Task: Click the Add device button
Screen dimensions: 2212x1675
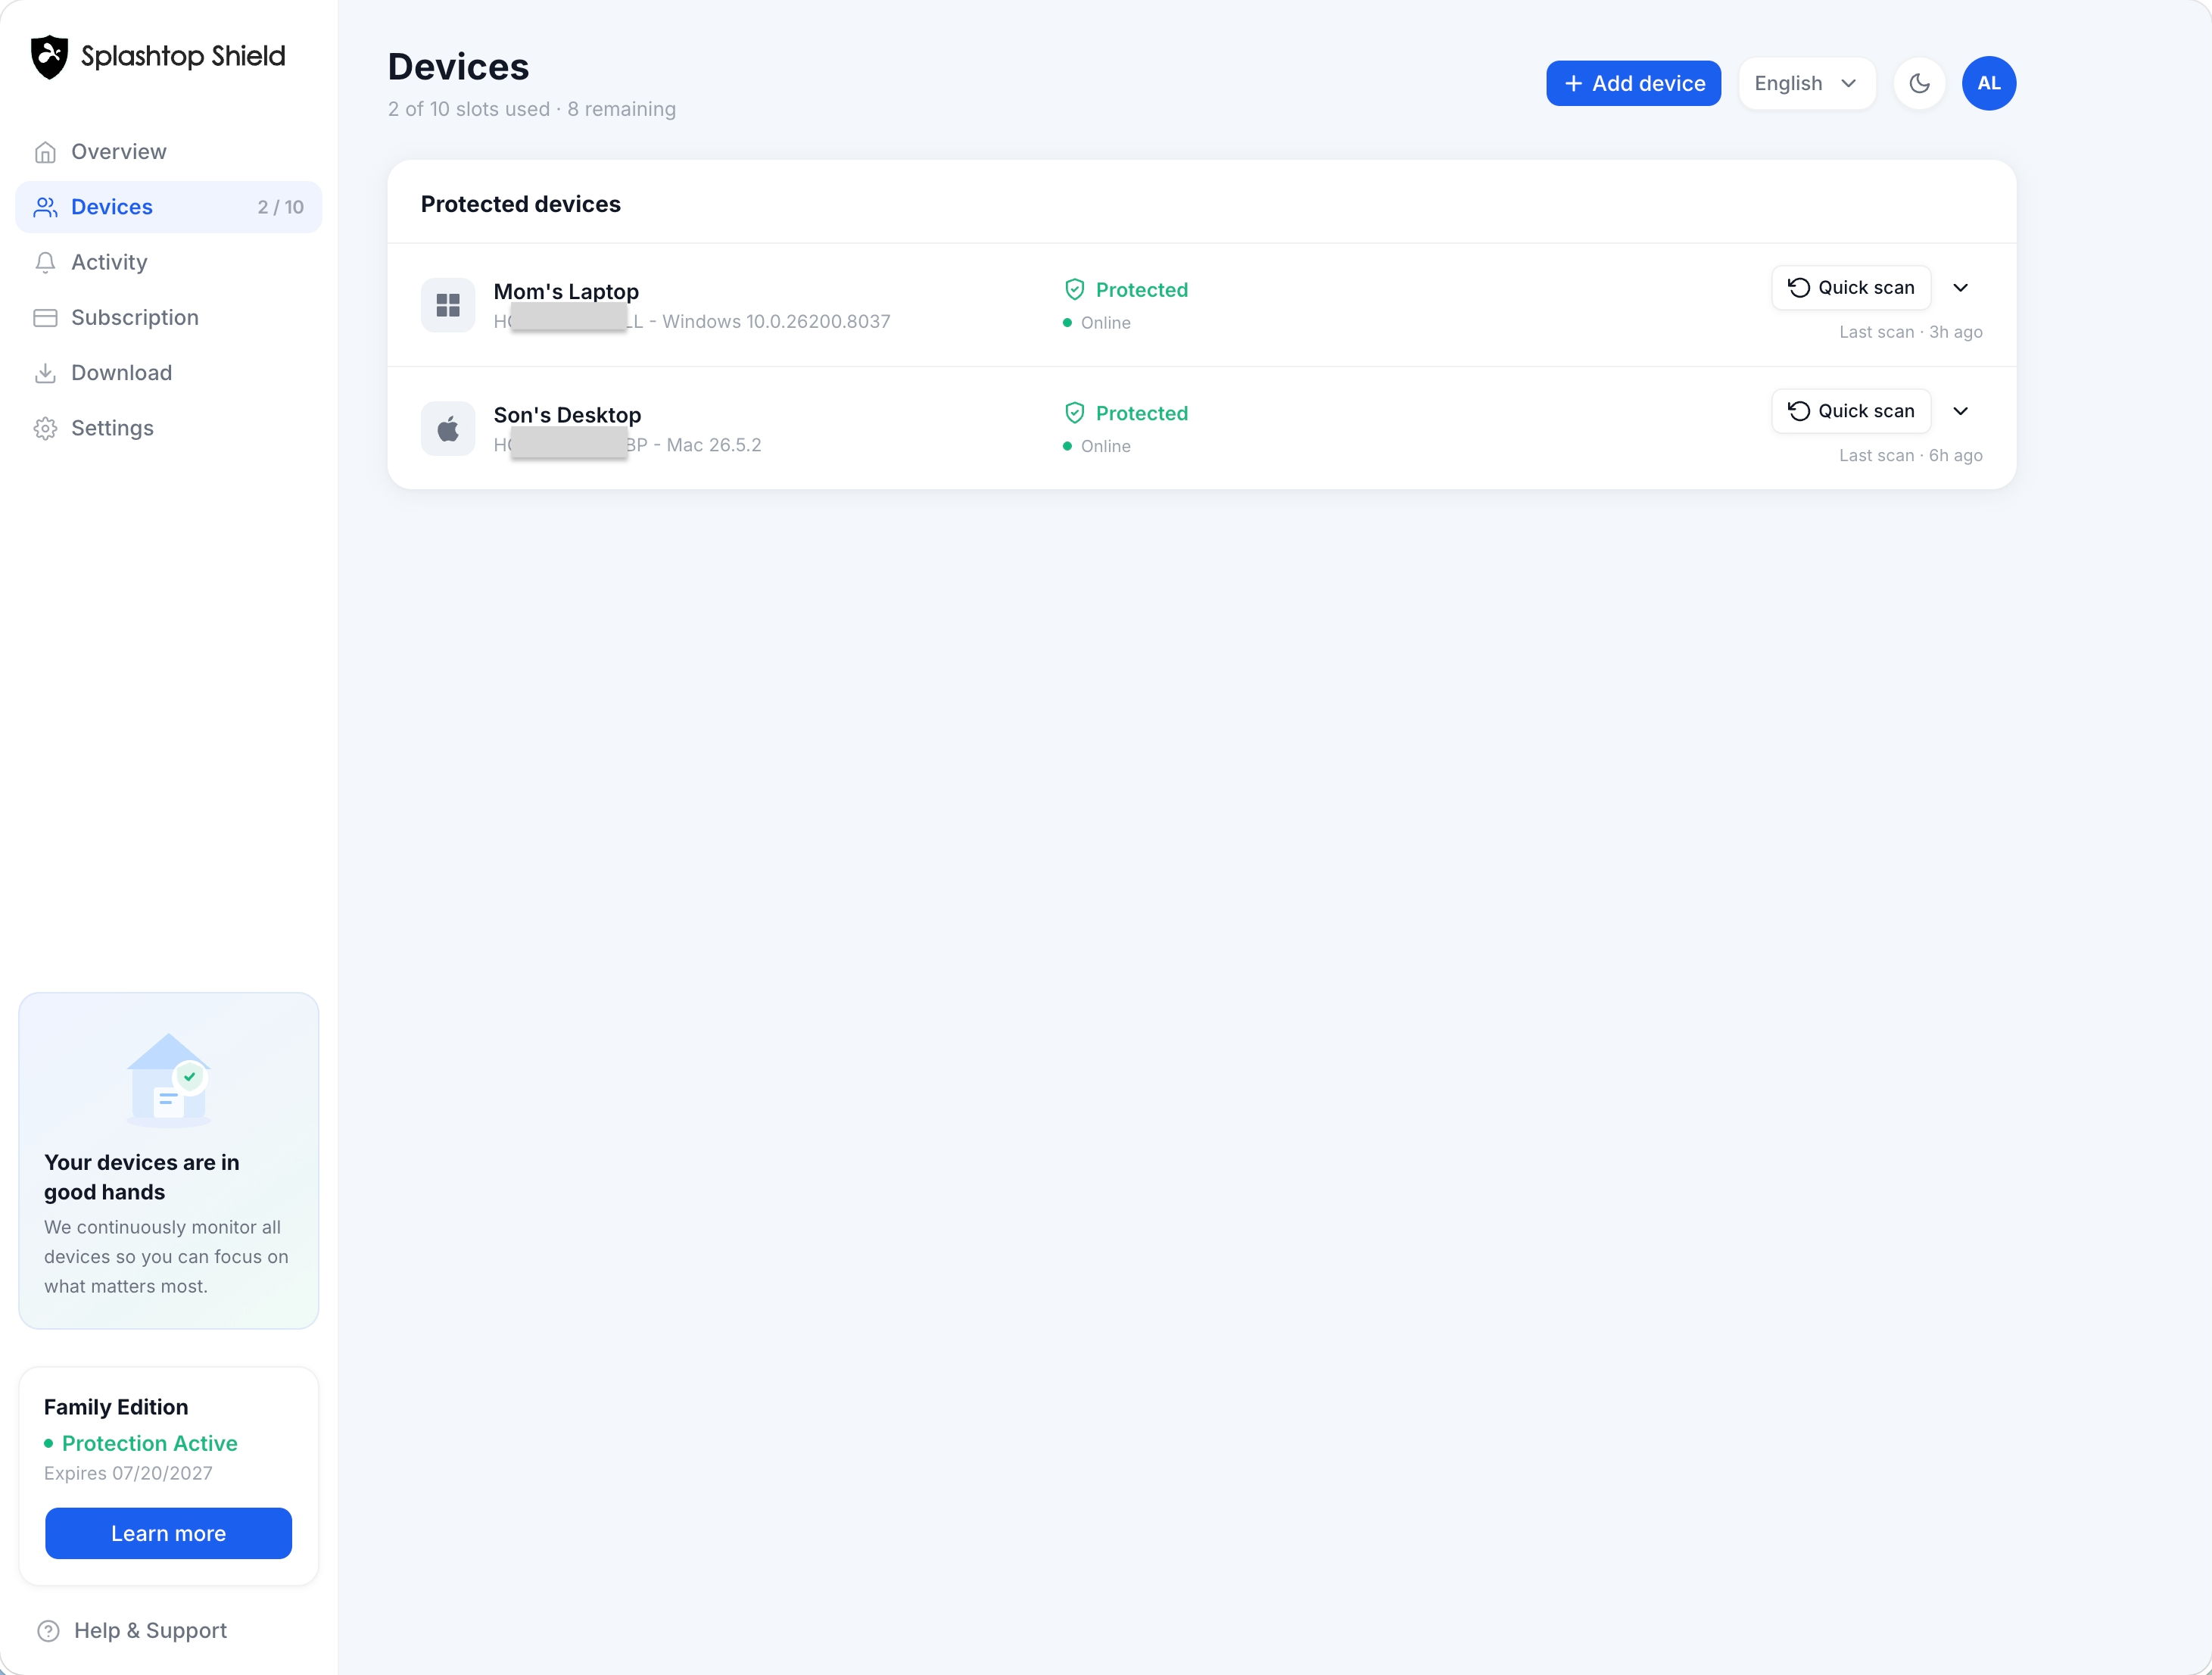Action: point(1633,83)
